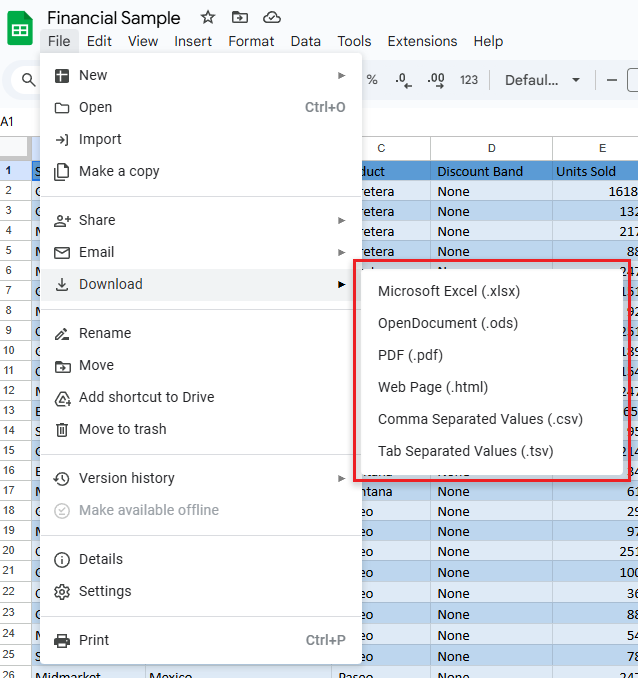Open the Help menu

[x=488, y=41]
